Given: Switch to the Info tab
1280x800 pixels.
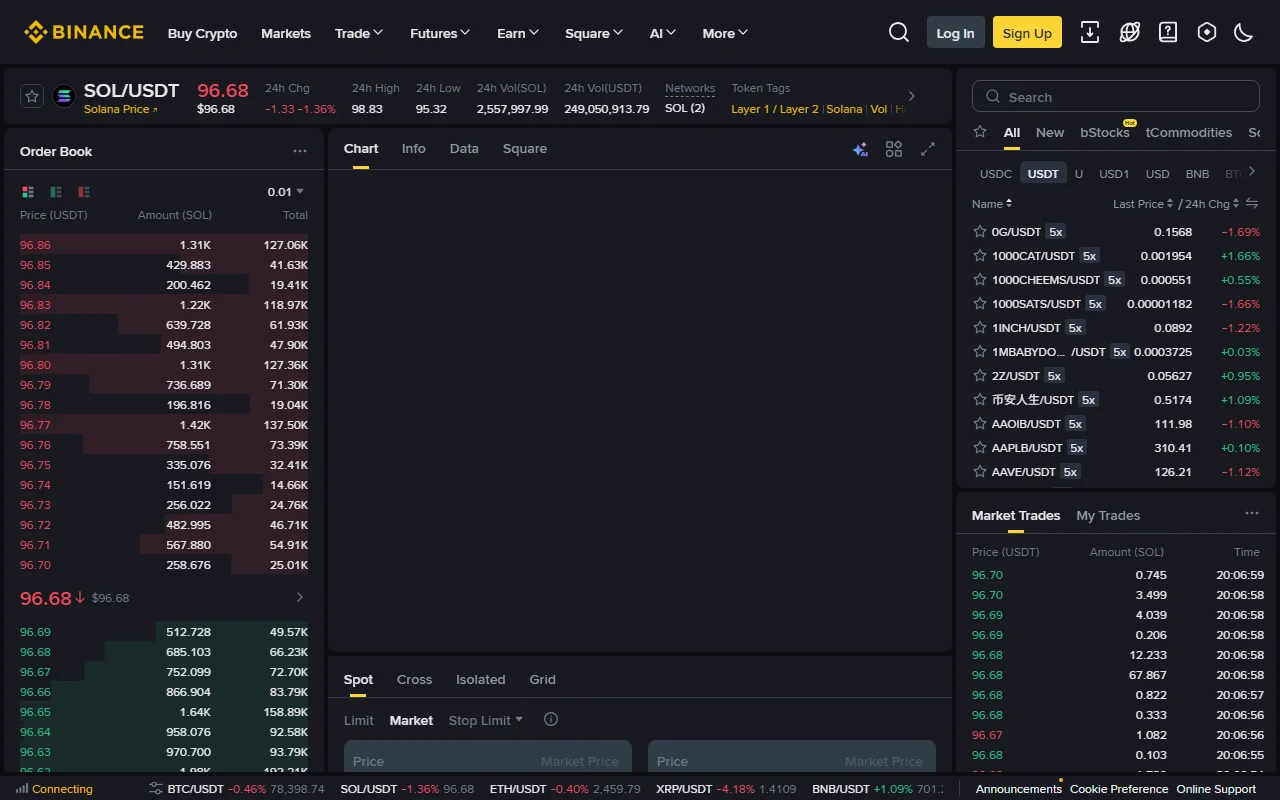Looking at the screenshot, I should [x=414, y=148].
